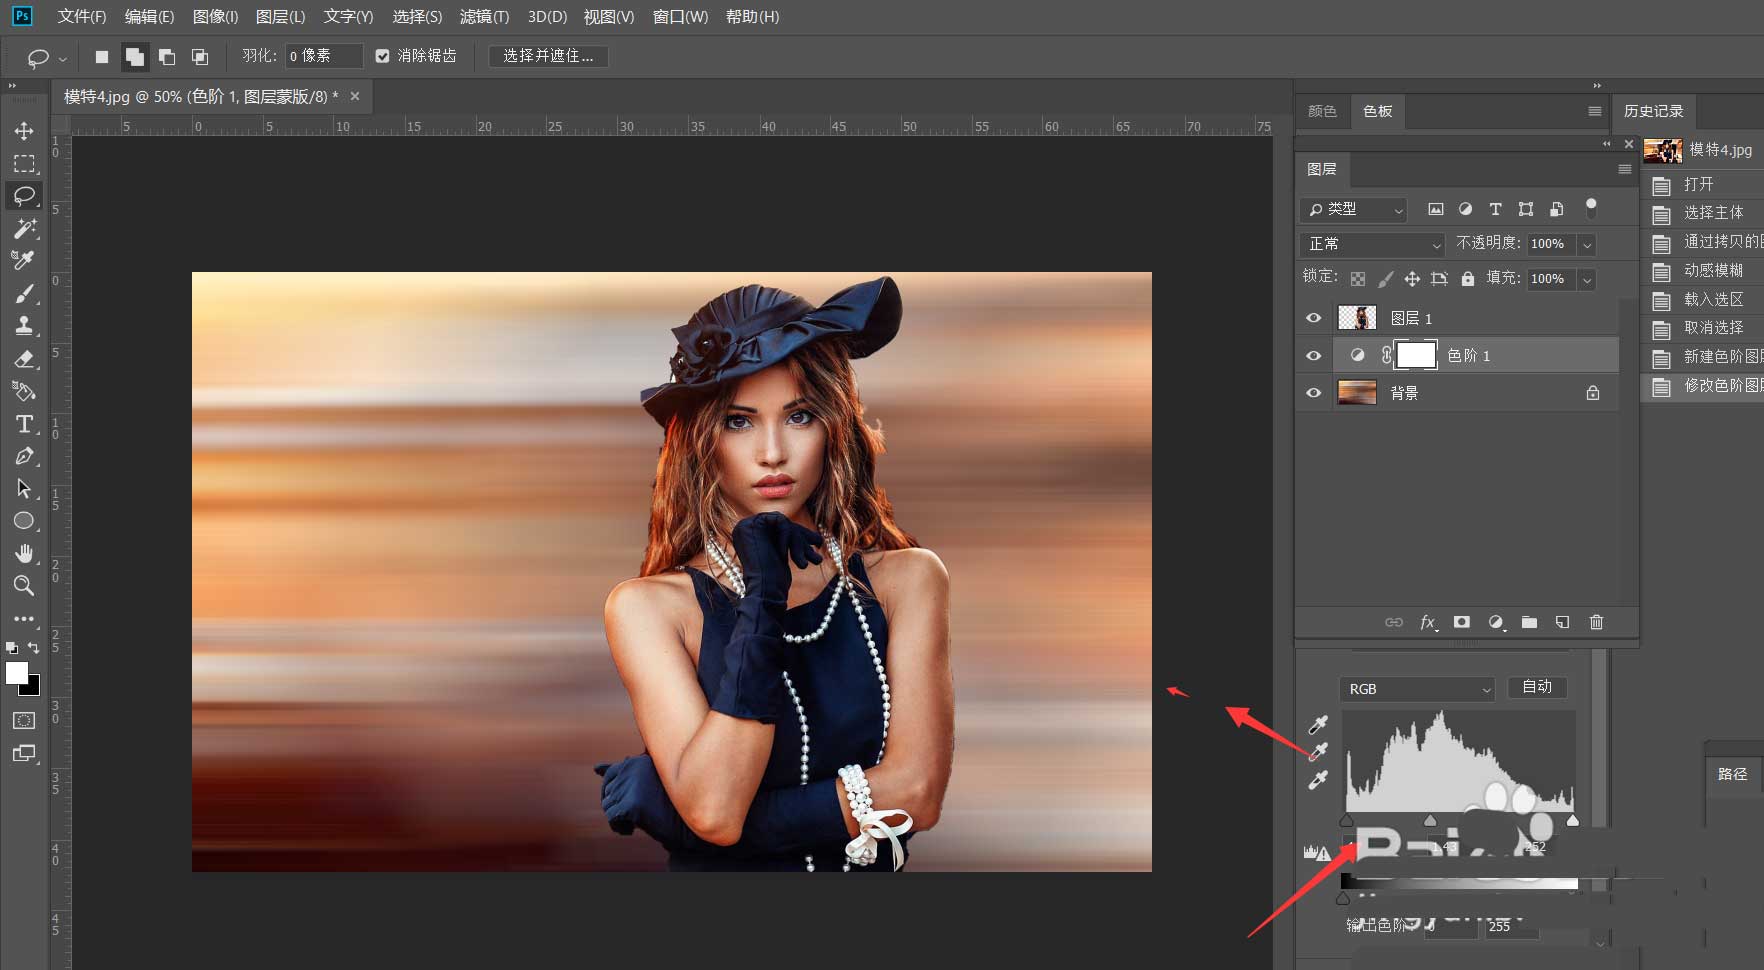Add a layer mask to the layer
1764x970 pixels.
pos(1462,622)
